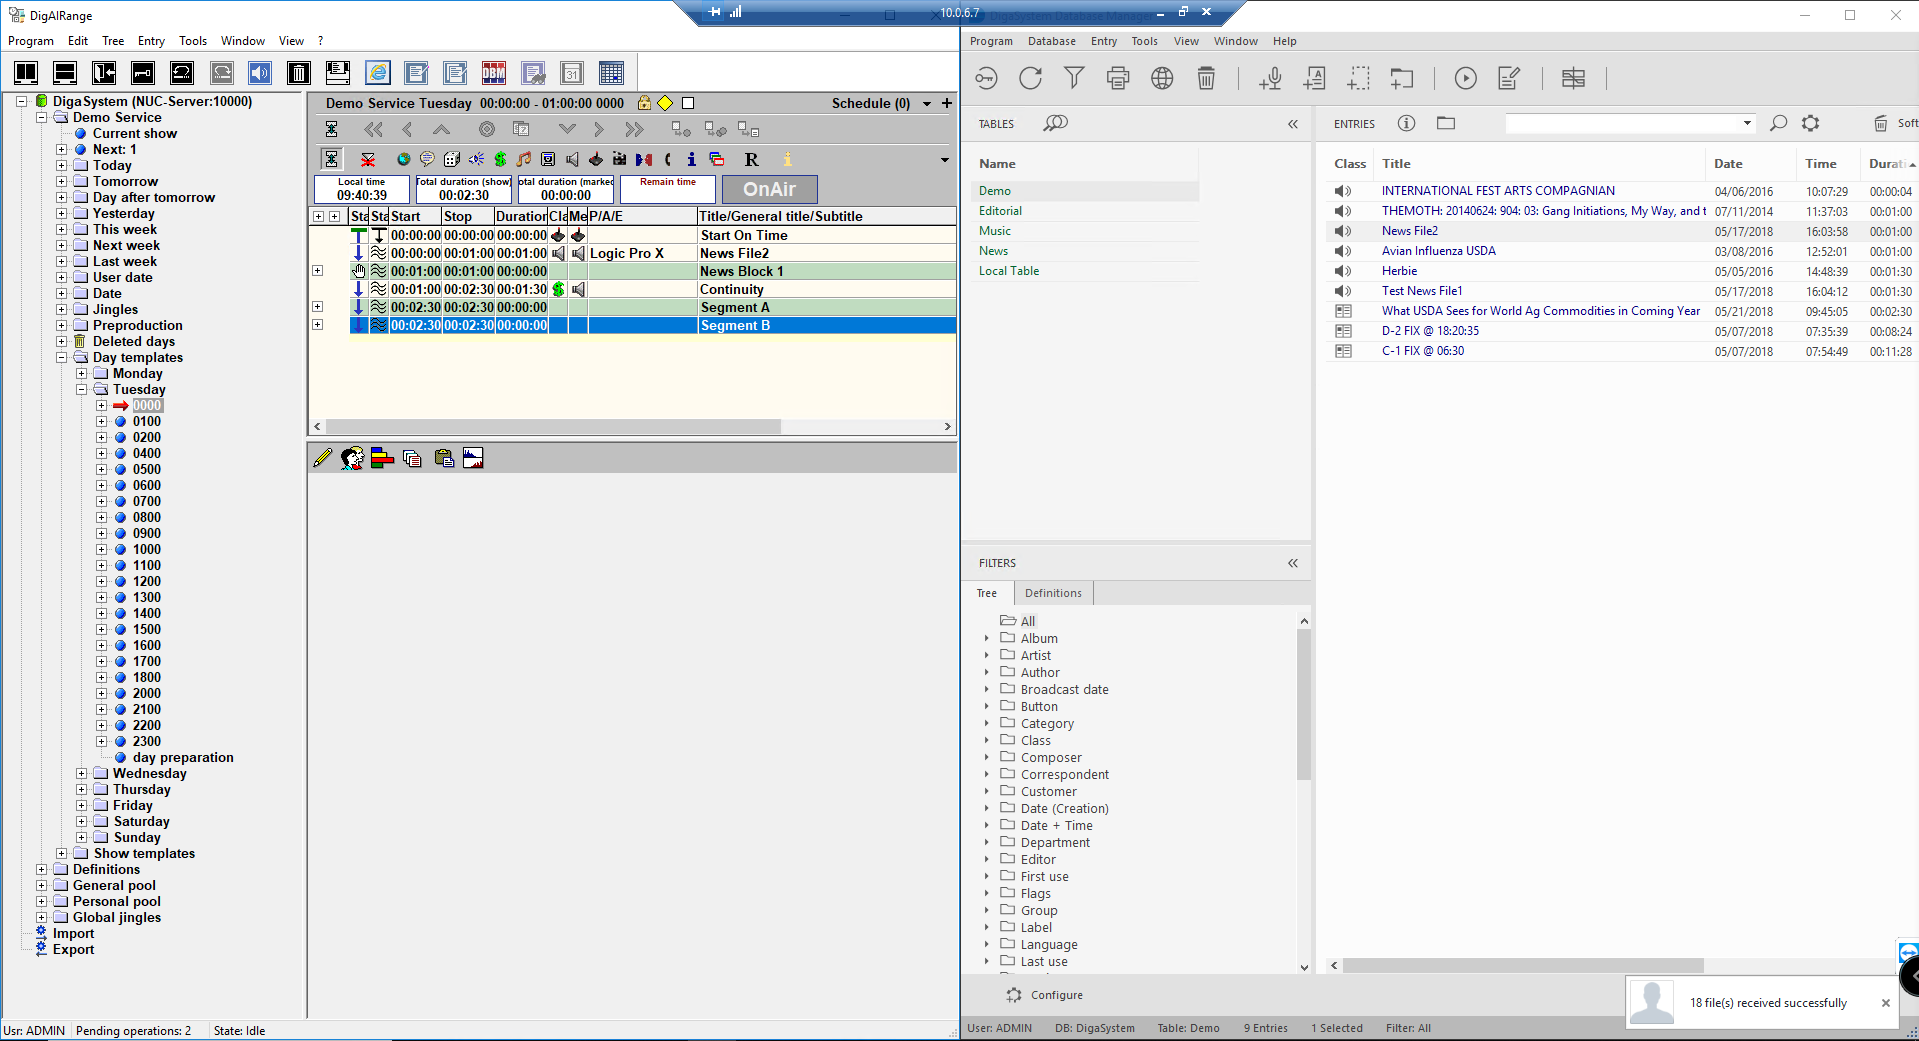Click the bold R icon in schedule toolbar
Screen dimensions: 1919x1041
point(751,159)
